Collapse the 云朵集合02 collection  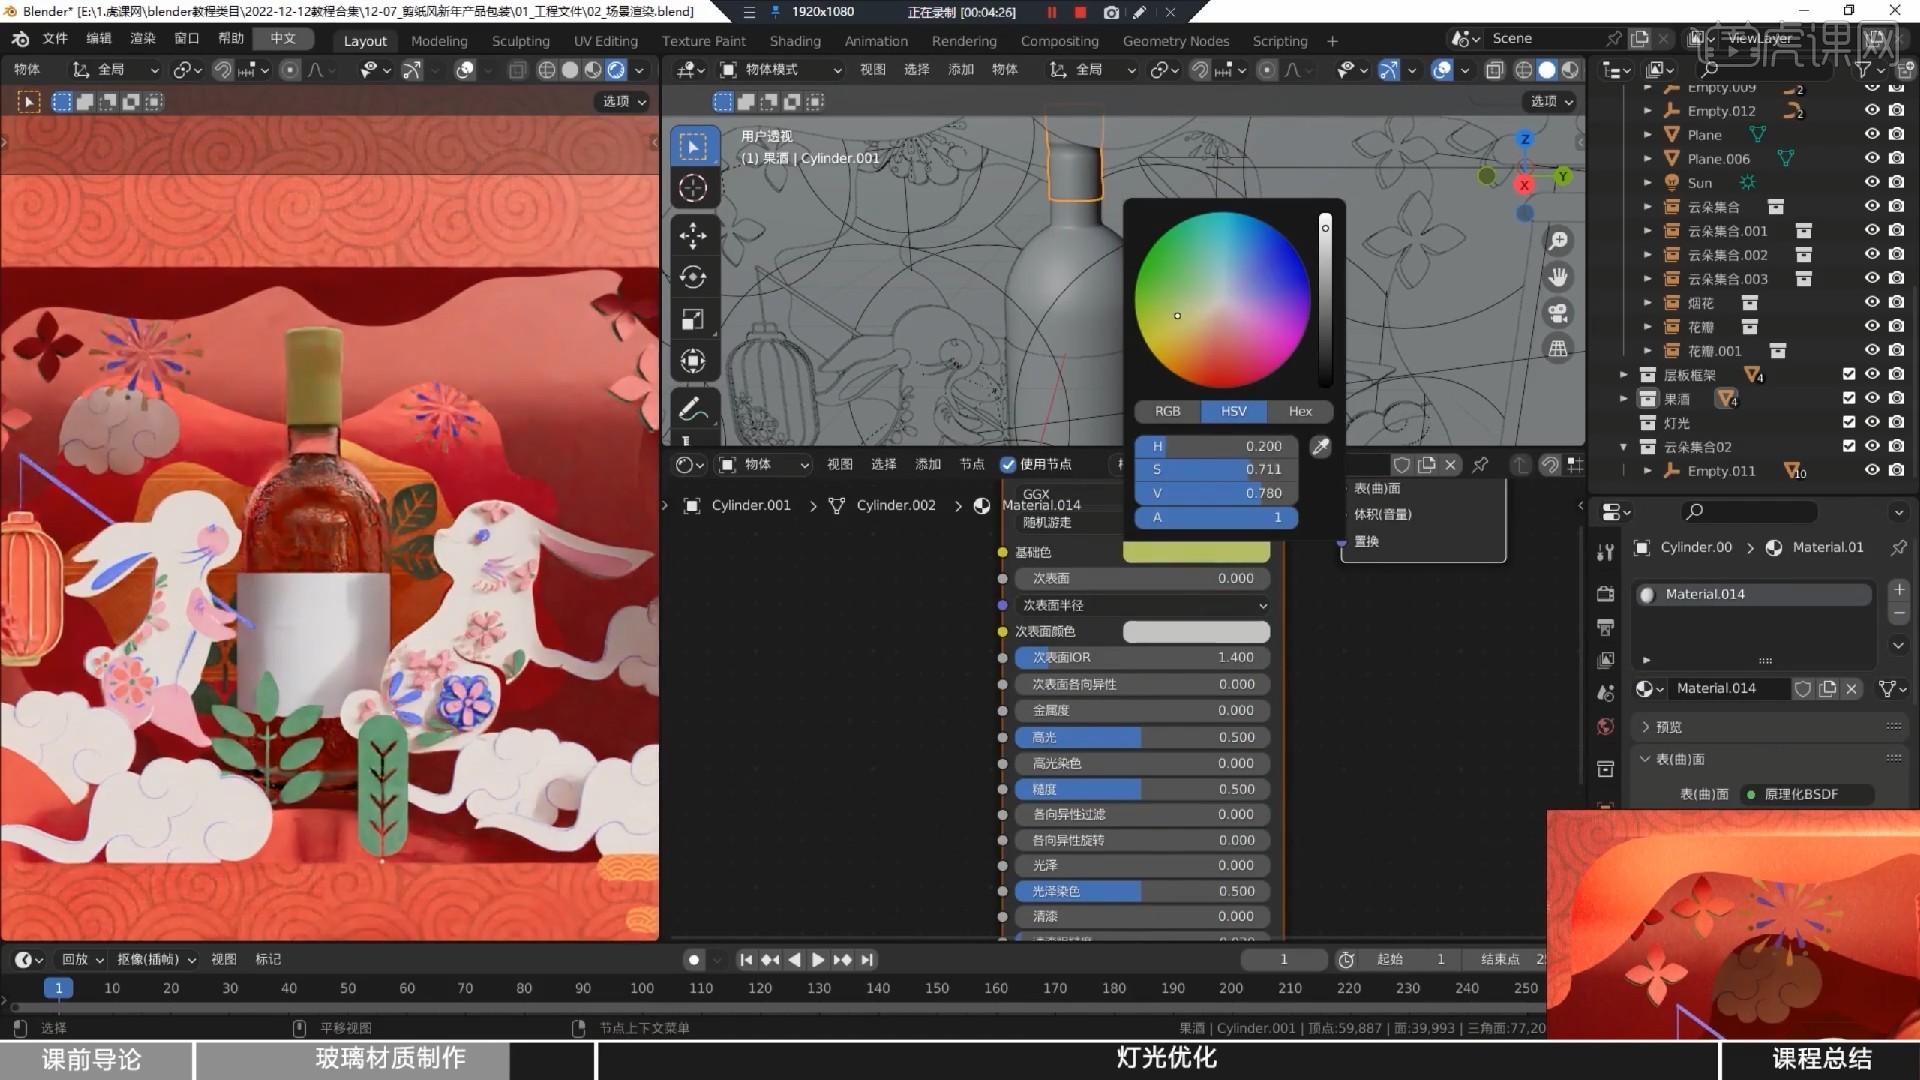coord(1623,447)
